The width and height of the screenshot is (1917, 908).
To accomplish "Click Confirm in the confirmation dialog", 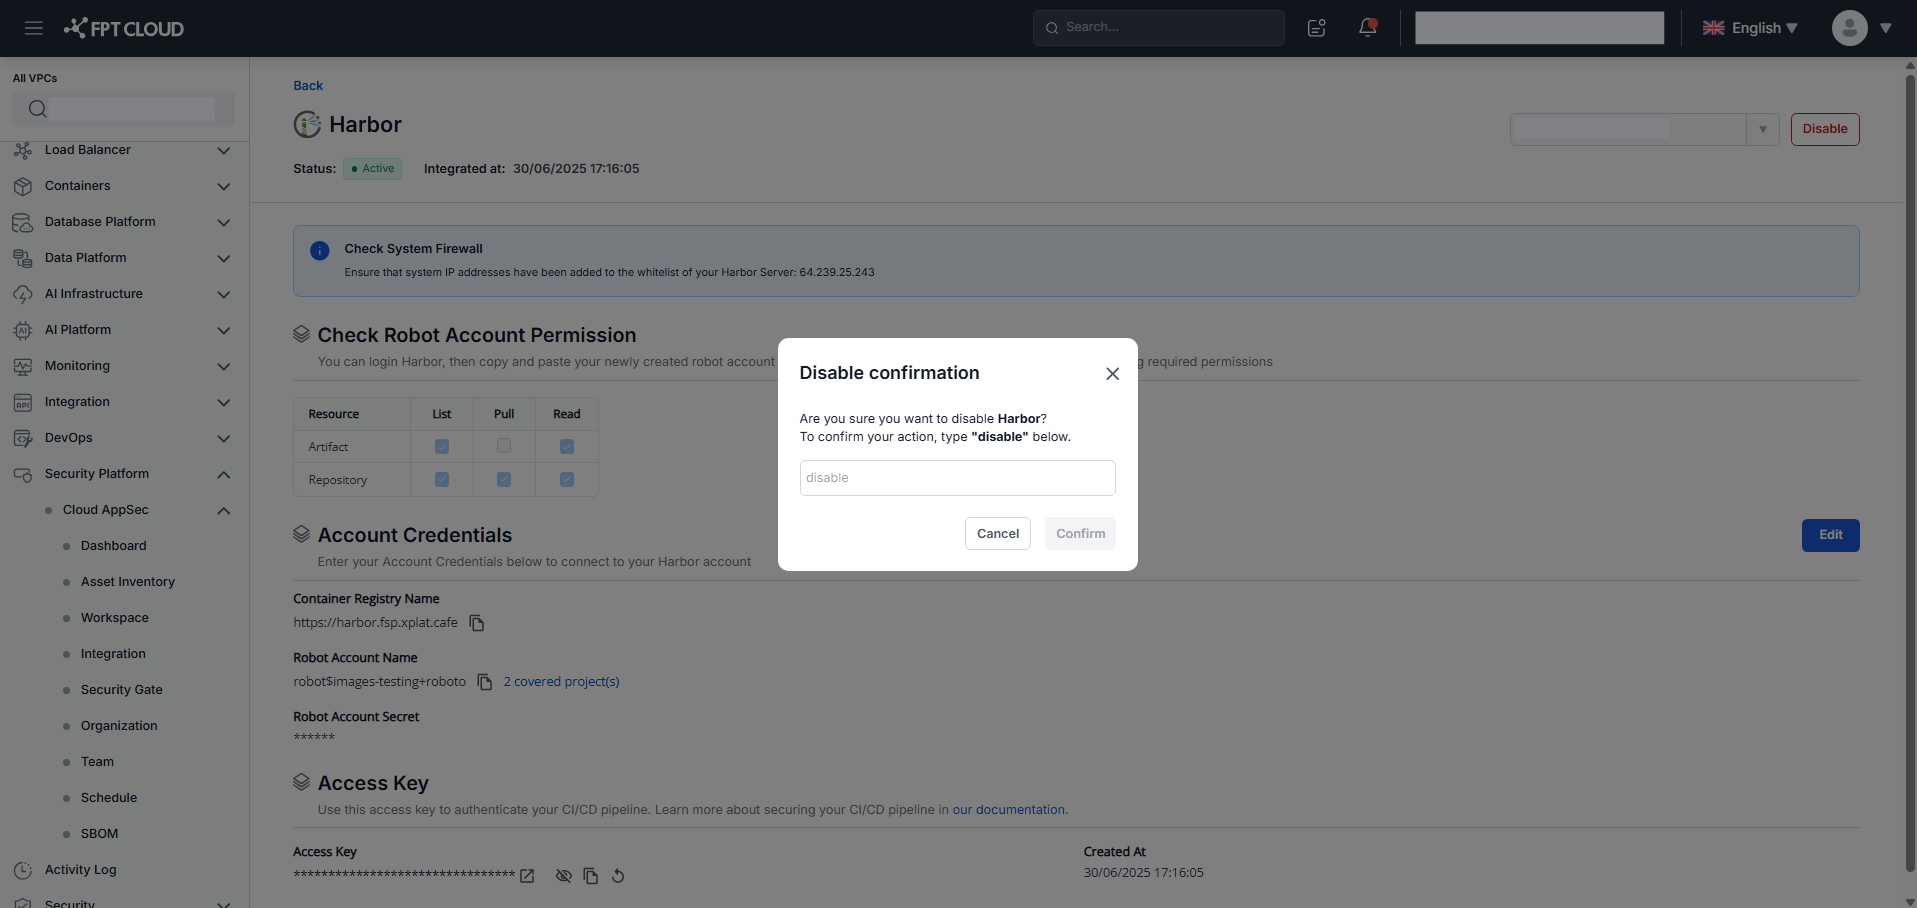I will 1081,534.
